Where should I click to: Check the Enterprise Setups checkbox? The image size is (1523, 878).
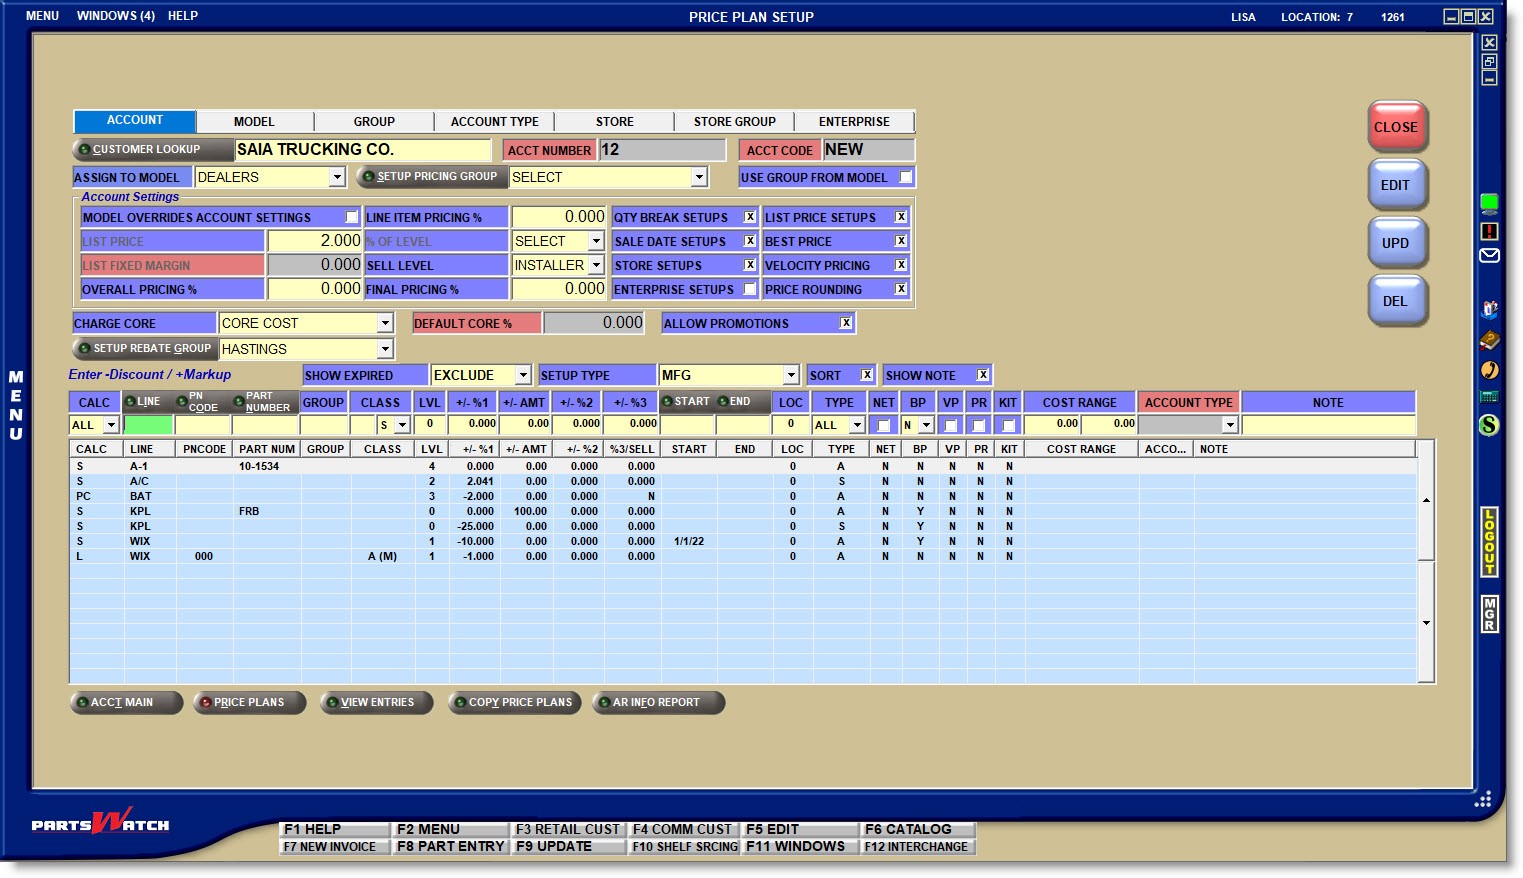tap(750, 289)
